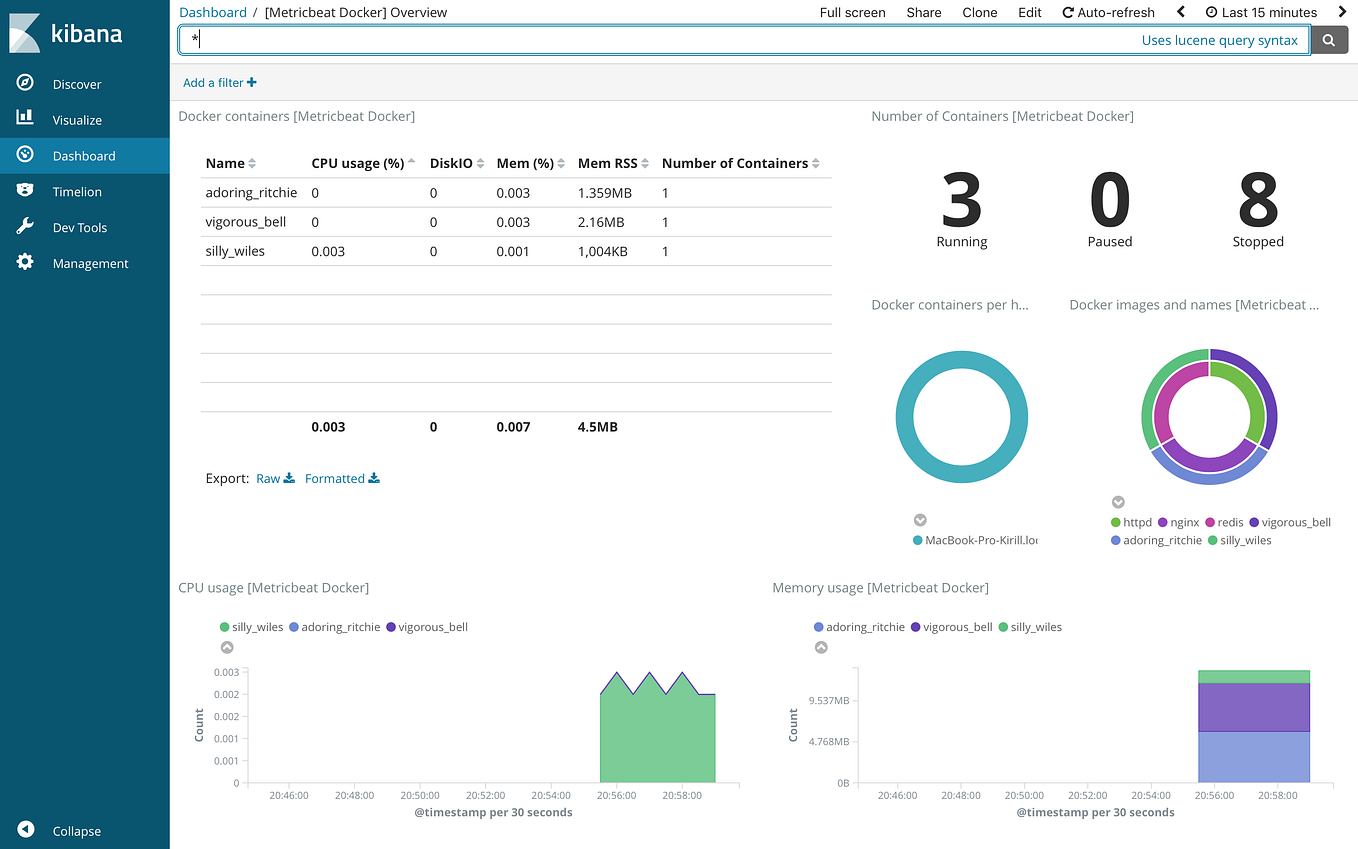The image size is (1358, 849).
Task: Open the Last 15 minutes time picker
Action: pos(1264,12)
